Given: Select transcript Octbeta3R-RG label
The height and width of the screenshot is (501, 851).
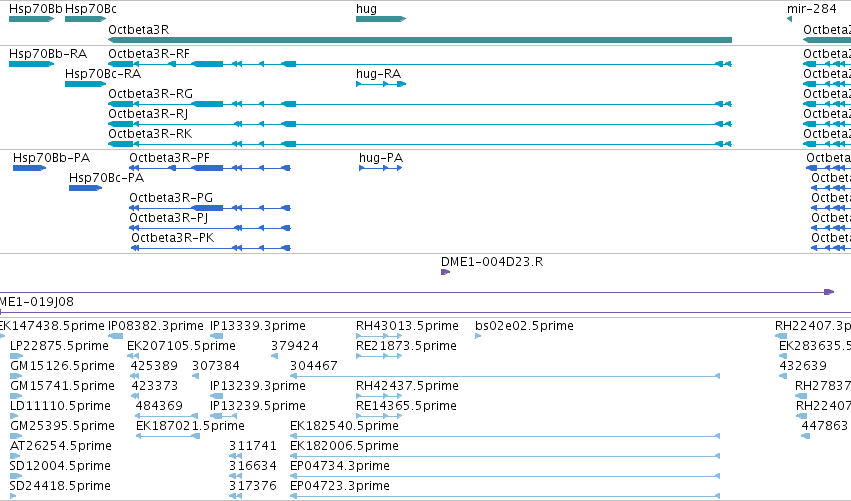Looking at the screenshot, I should [x=150, y=94].
